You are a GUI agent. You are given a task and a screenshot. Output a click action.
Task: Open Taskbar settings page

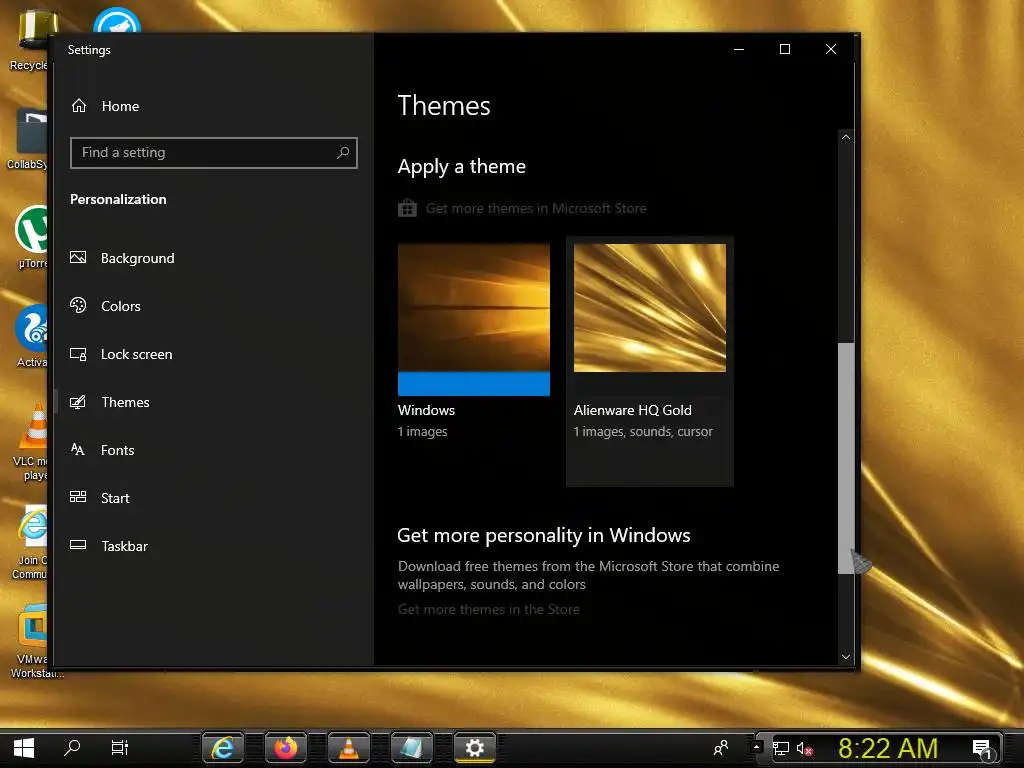(x=109, y=546)
